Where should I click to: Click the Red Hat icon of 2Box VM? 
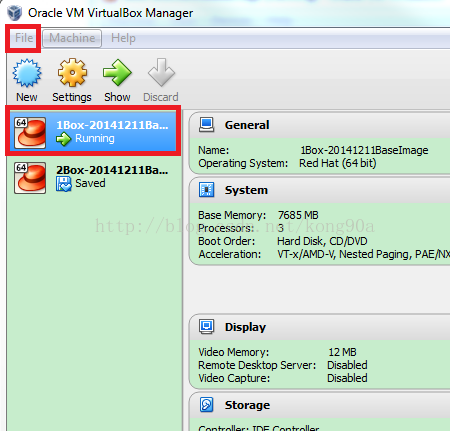pyautogui.click(x=30, y=178)
